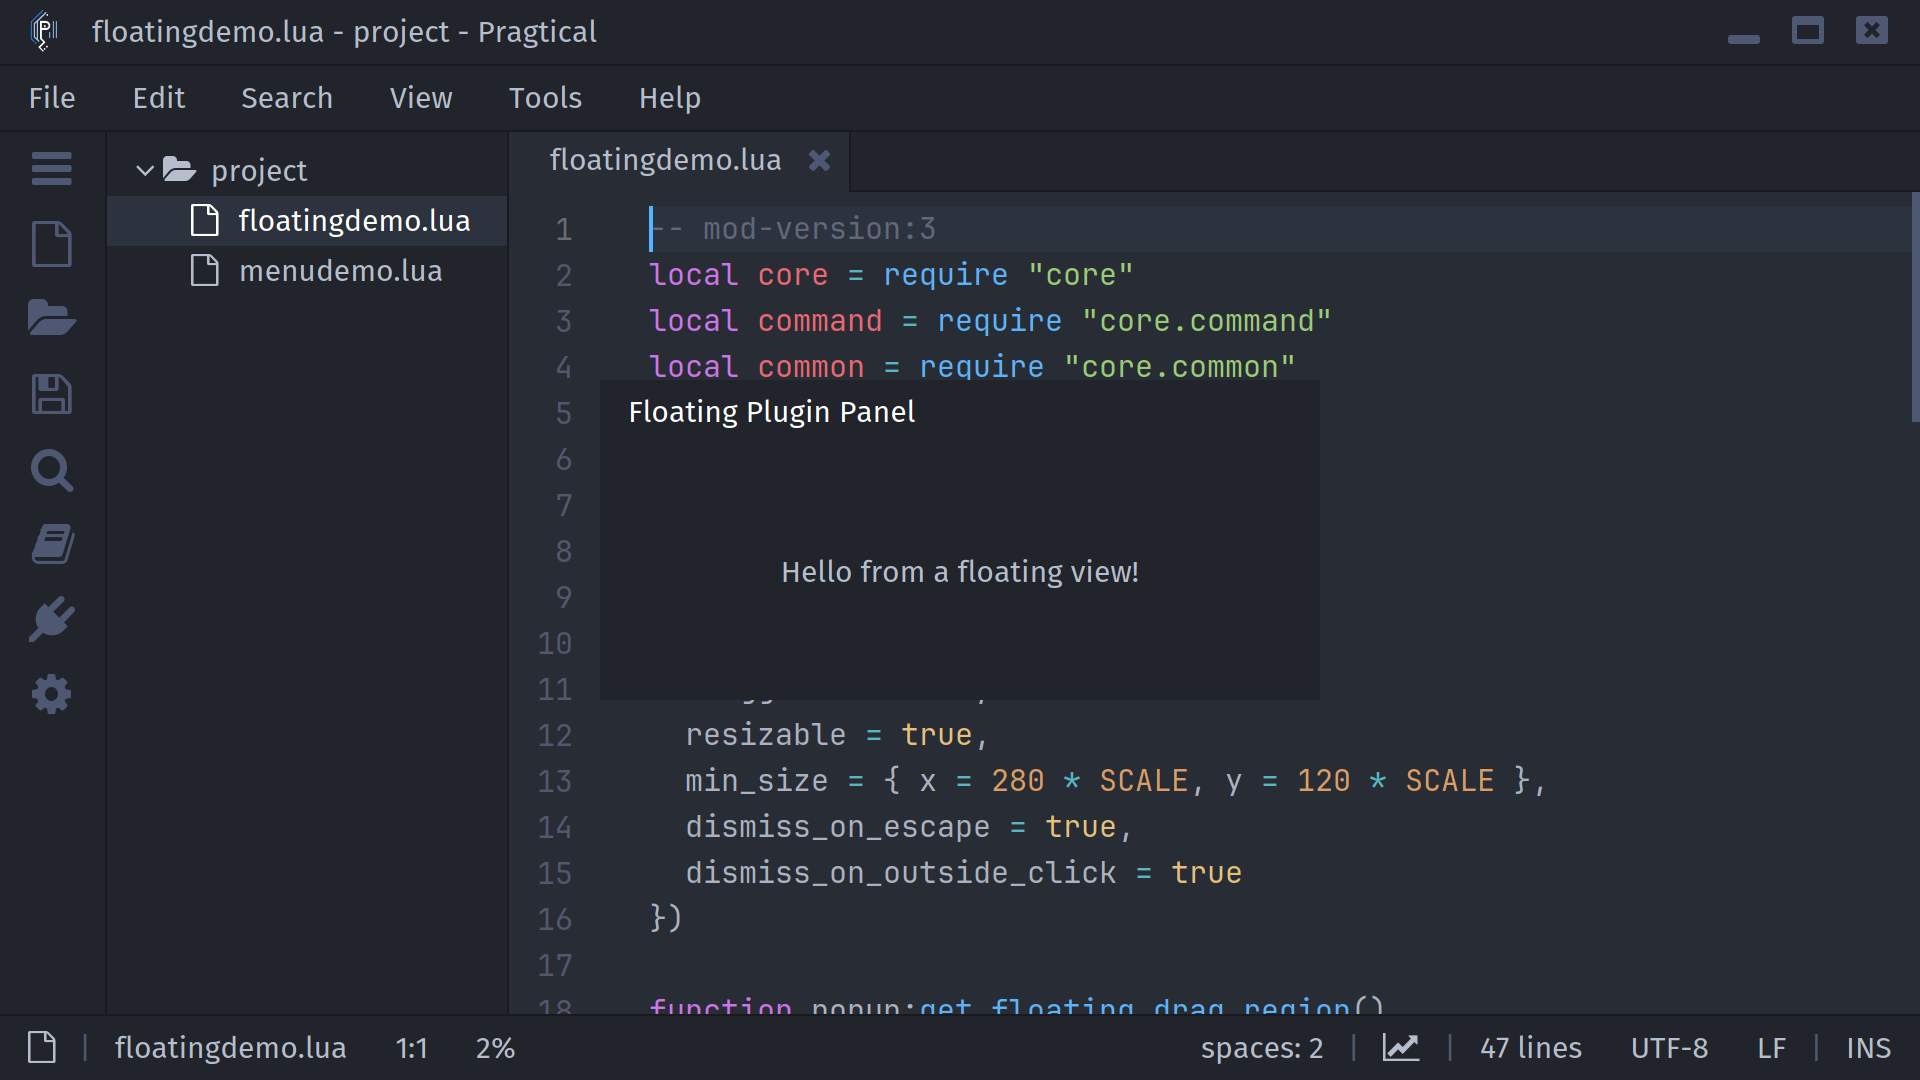Select floatingdemo.lua in the file tree
This screenshot has height=1080, width=1920.
(307, 220)
